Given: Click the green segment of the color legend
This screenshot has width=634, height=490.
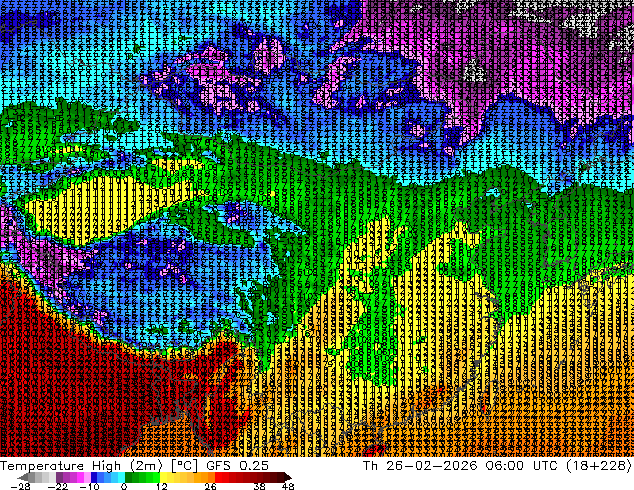Looking at the screenshot, I should [142, 477].
